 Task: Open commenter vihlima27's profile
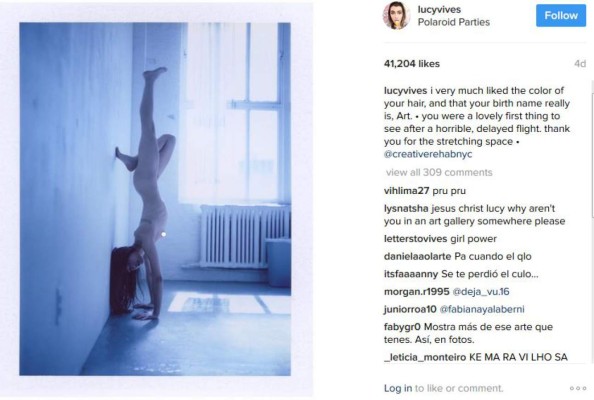[x=406, y=191]
